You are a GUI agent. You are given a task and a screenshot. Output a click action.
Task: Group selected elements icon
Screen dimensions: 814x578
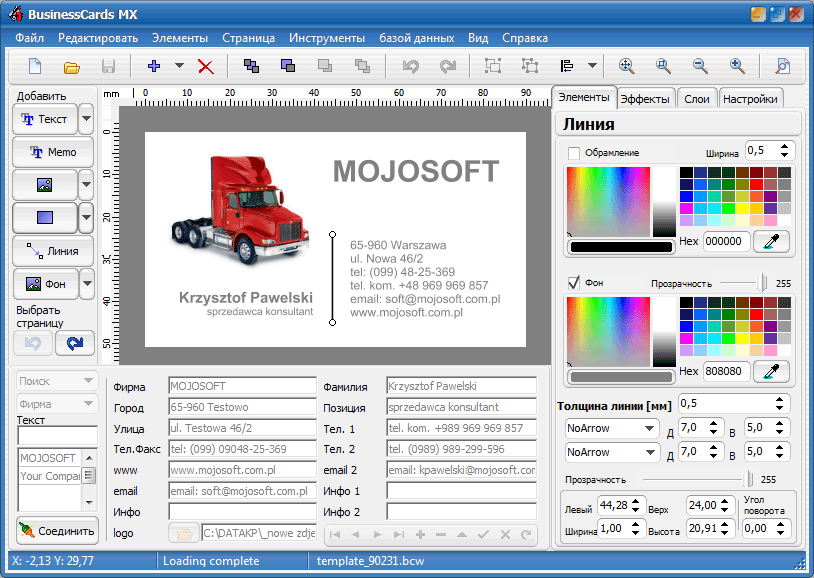pos(493,66)
